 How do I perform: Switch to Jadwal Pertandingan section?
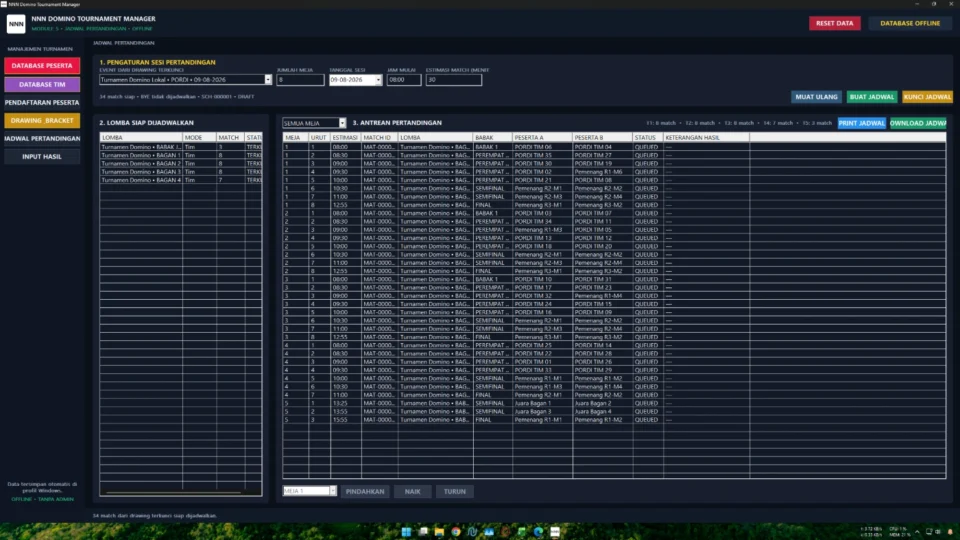click(42, 138)
